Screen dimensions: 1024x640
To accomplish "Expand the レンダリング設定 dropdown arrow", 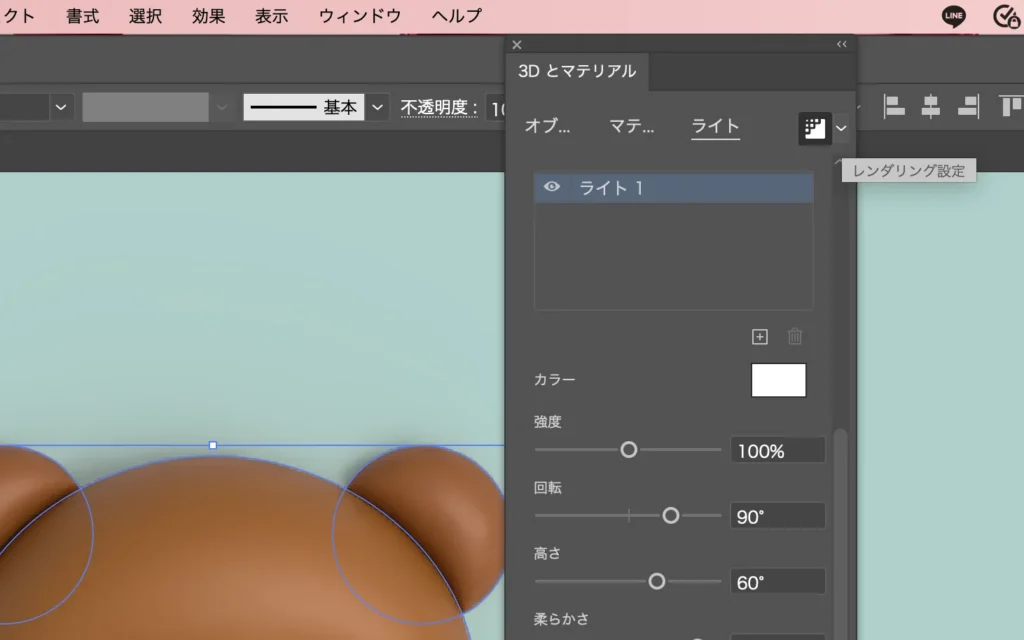I will point(842,128).
